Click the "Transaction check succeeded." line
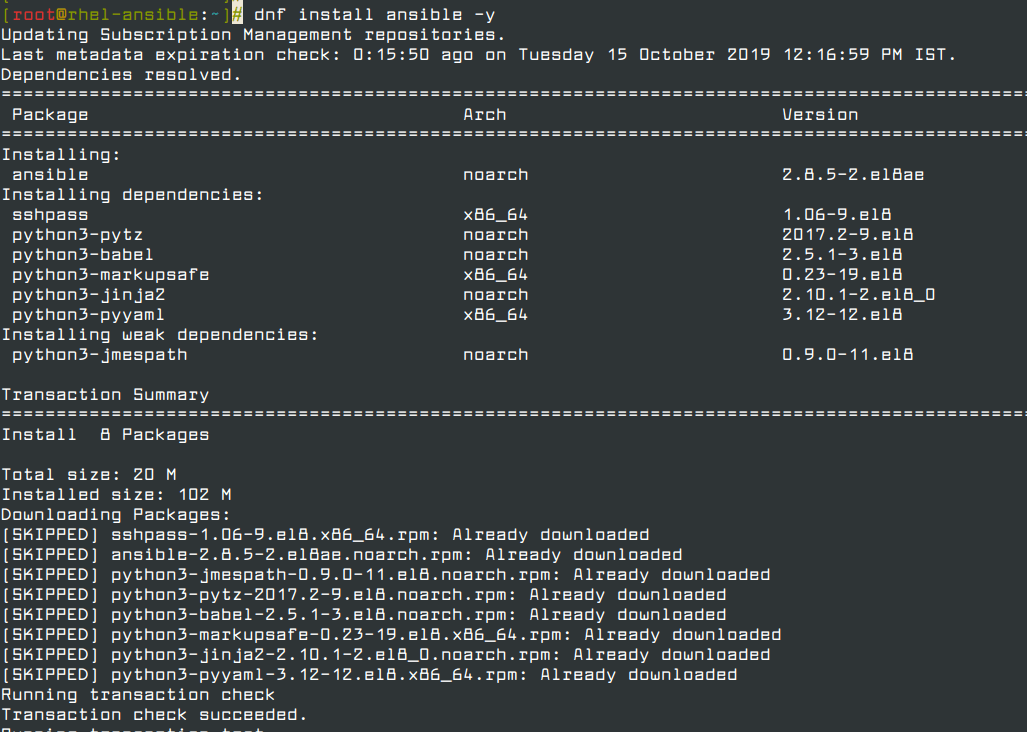The width and height of the screenshot is (1027, 732). point(154,714)
